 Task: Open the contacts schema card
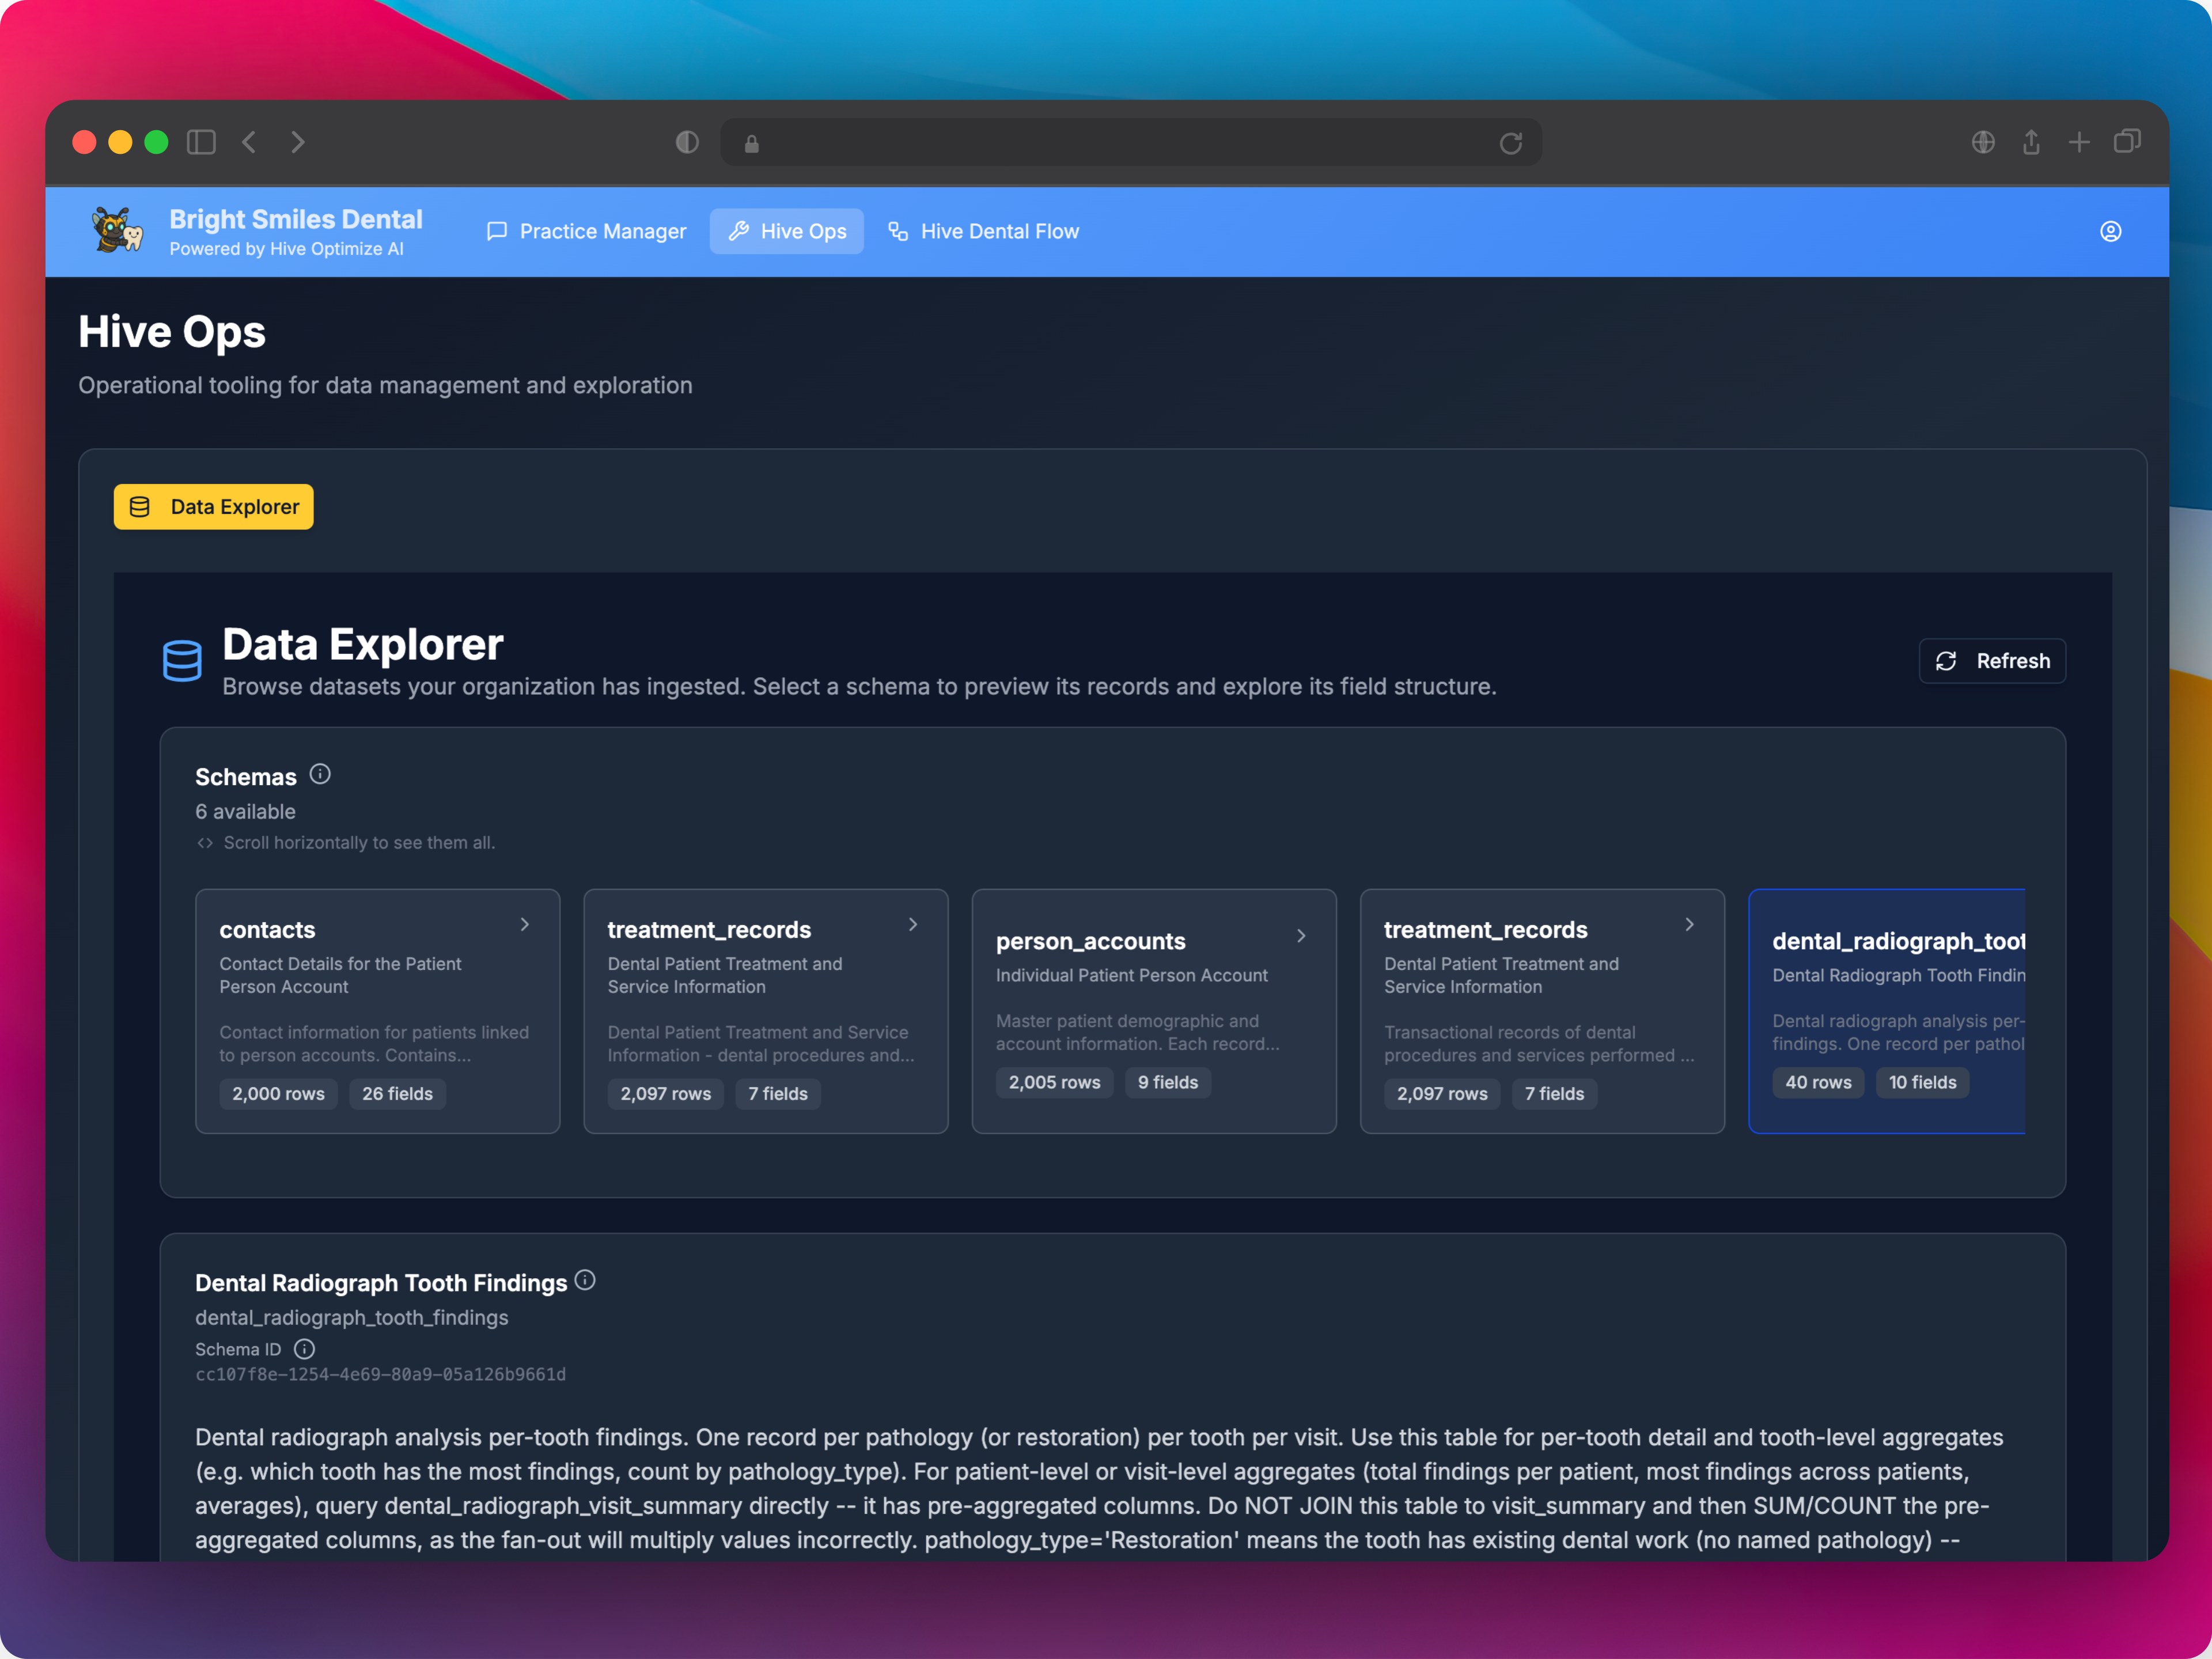coord(378,1011)
